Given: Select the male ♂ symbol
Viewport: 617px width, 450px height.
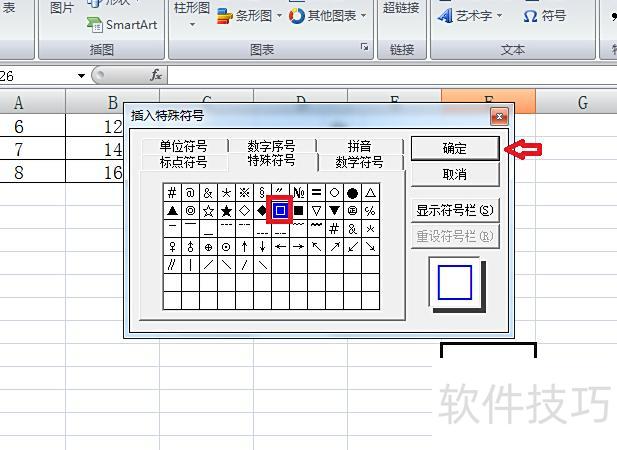Looking at the screenshot, I should (190, 247).
